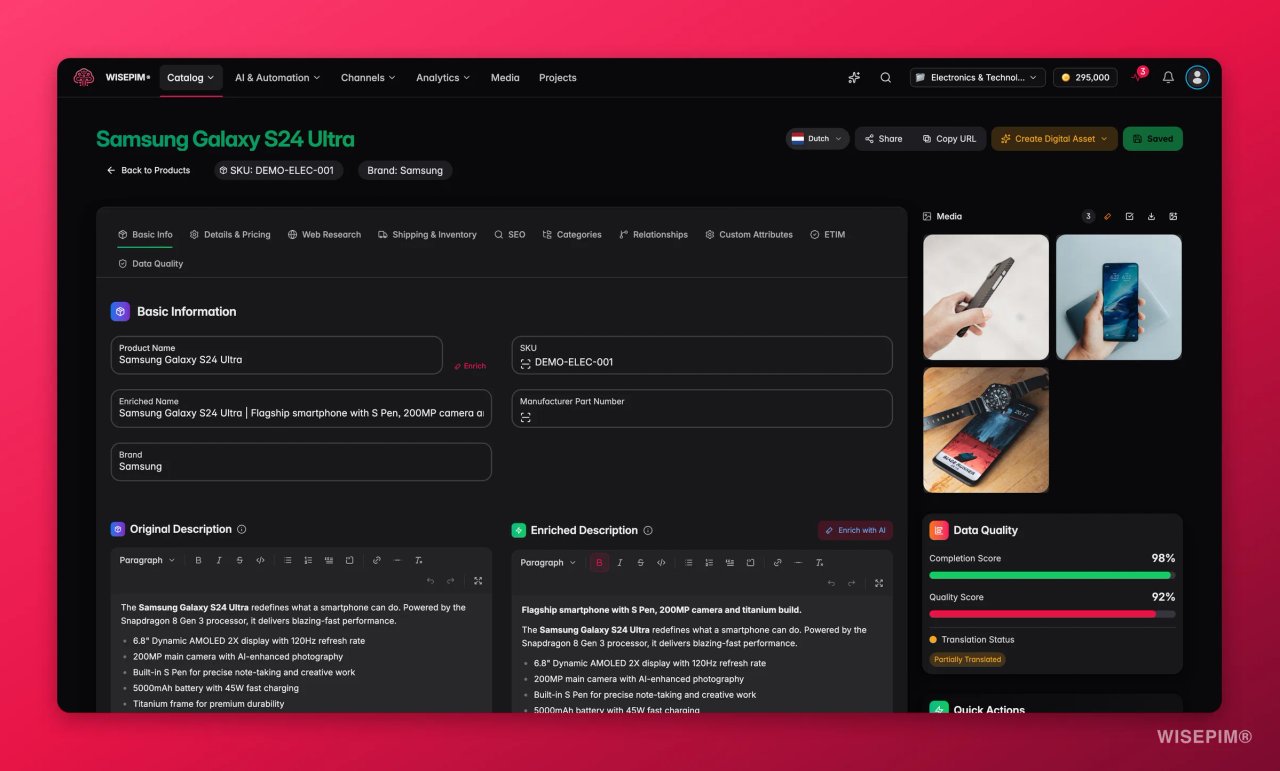Toggle italic in Enriched Description toolbar
This screenshot has width=1280, height=771.
point(620,562)
